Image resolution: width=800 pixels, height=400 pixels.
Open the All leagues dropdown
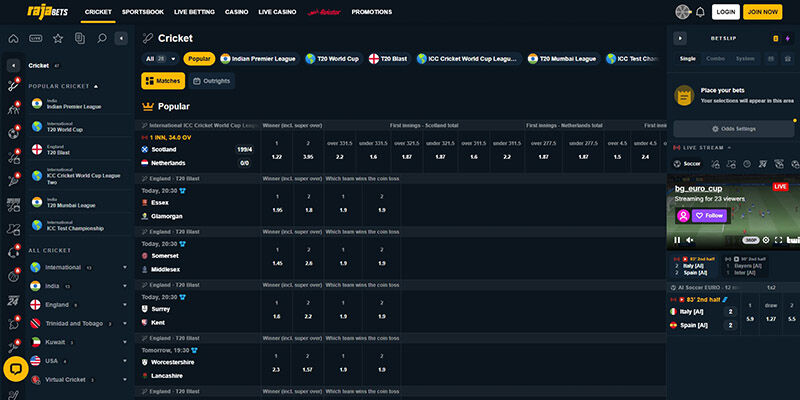tap(160, 59)
